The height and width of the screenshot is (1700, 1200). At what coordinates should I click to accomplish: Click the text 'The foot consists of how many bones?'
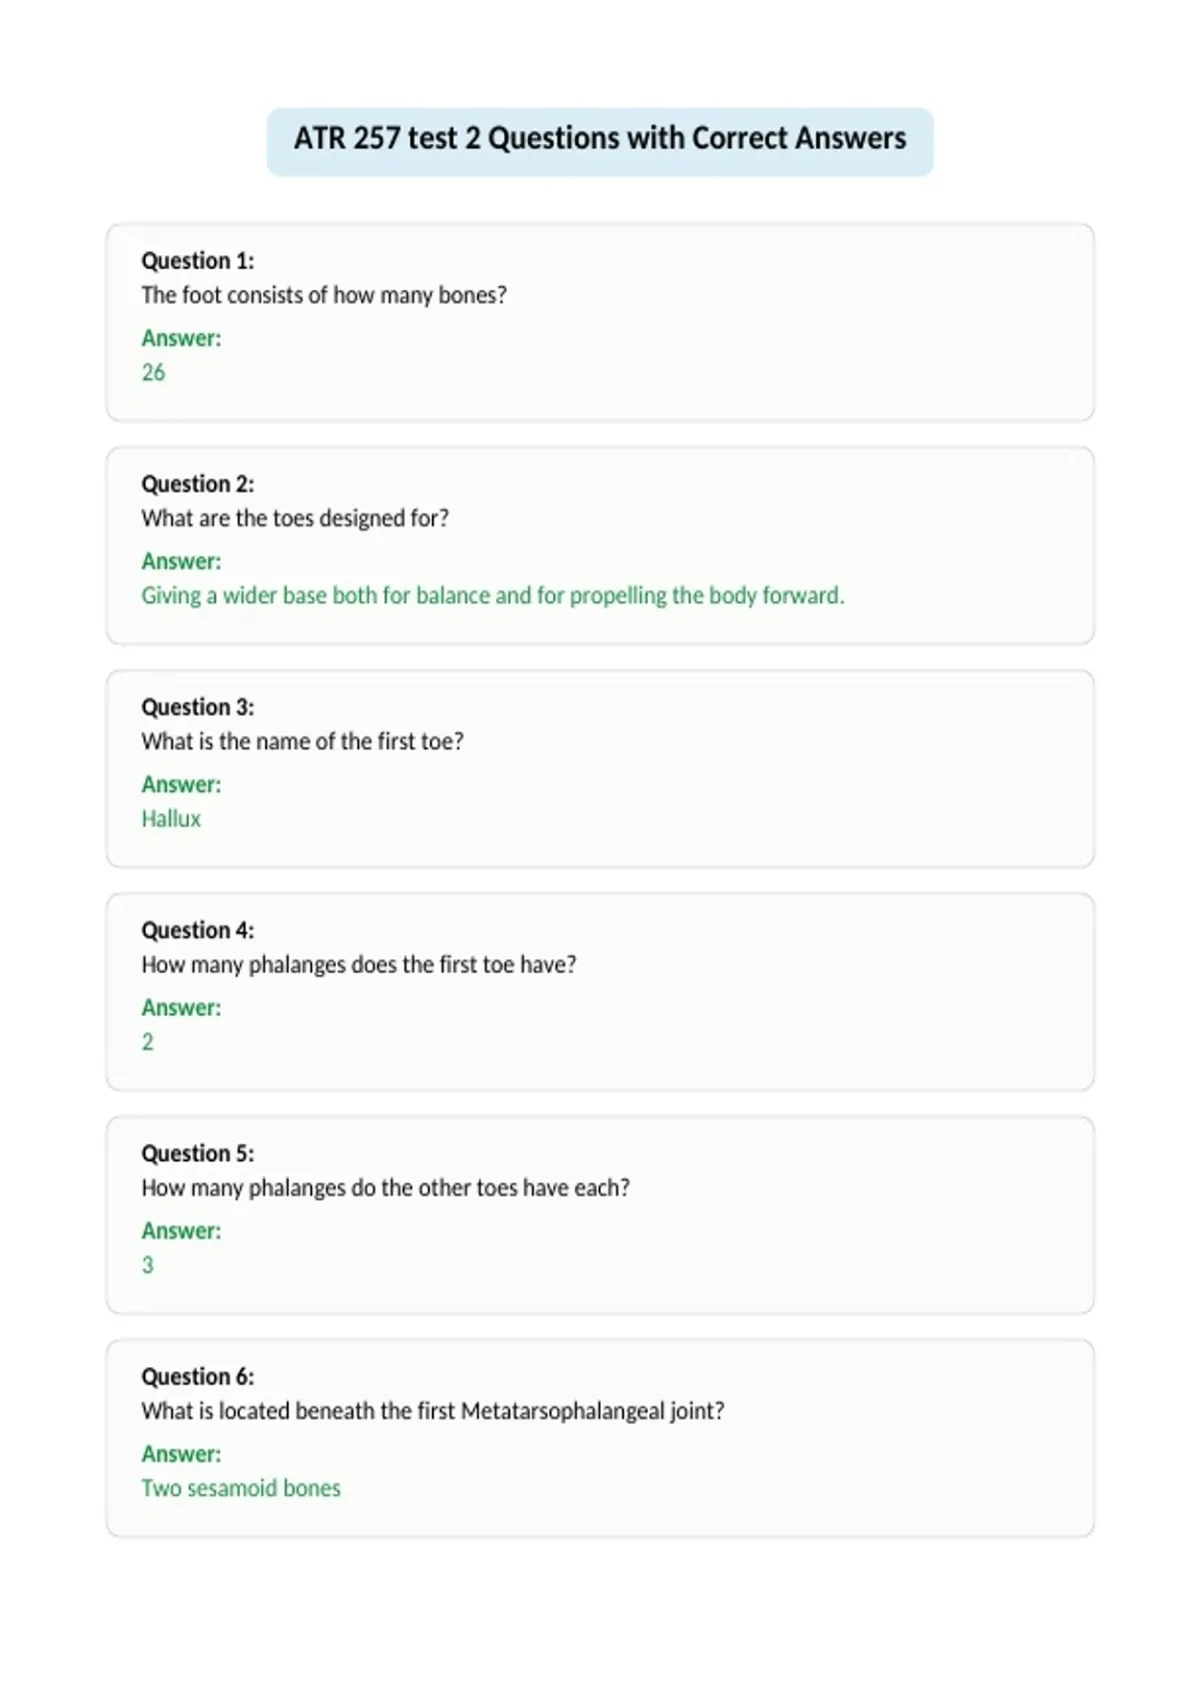coord(324,295)
